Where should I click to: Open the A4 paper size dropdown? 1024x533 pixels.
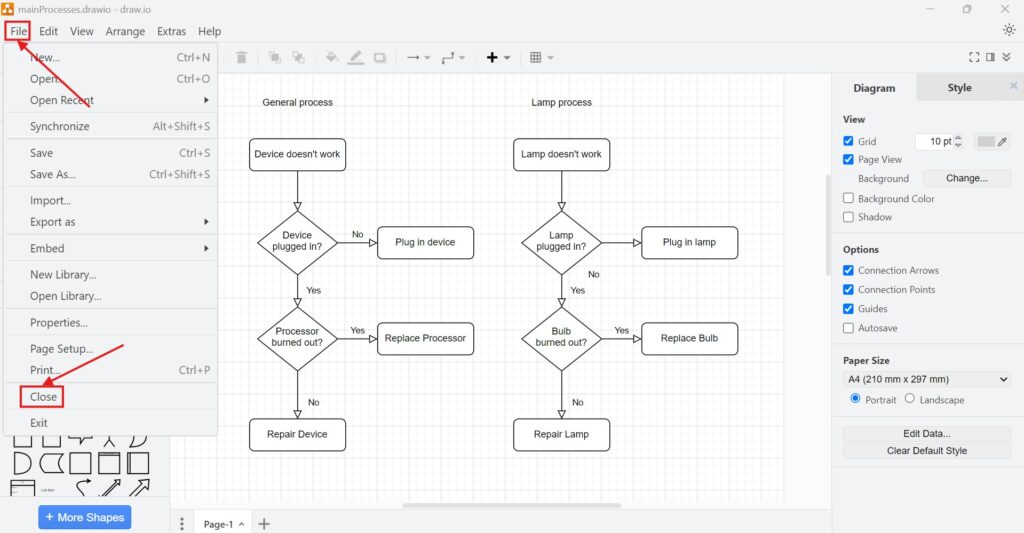tap(927, 379)
